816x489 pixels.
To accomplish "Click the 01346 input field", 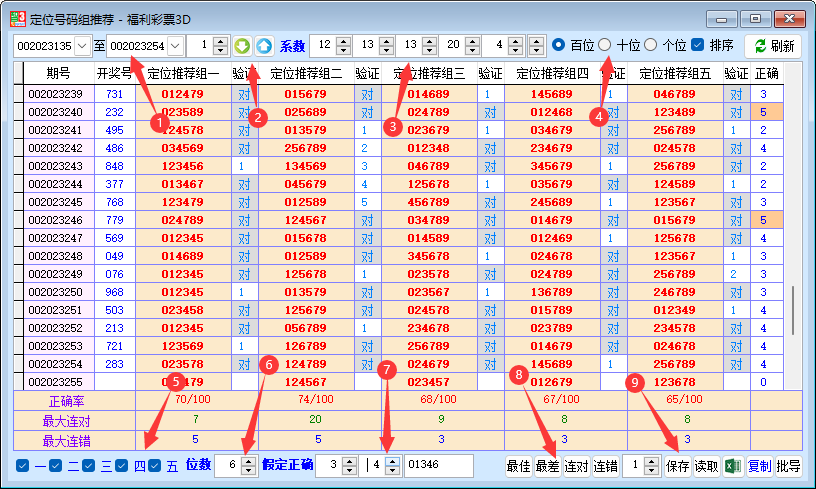I will pyautogui.click(x=438, y=466).
